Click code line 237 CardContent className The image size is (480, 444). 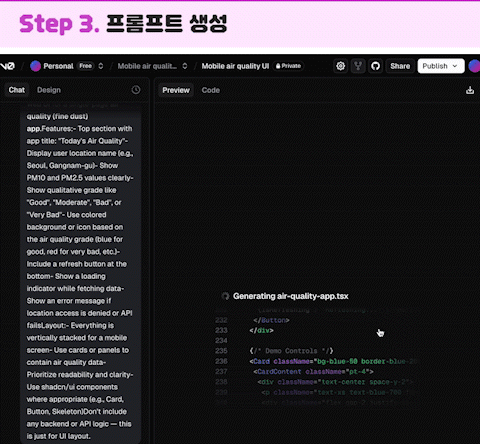point(313,371)
